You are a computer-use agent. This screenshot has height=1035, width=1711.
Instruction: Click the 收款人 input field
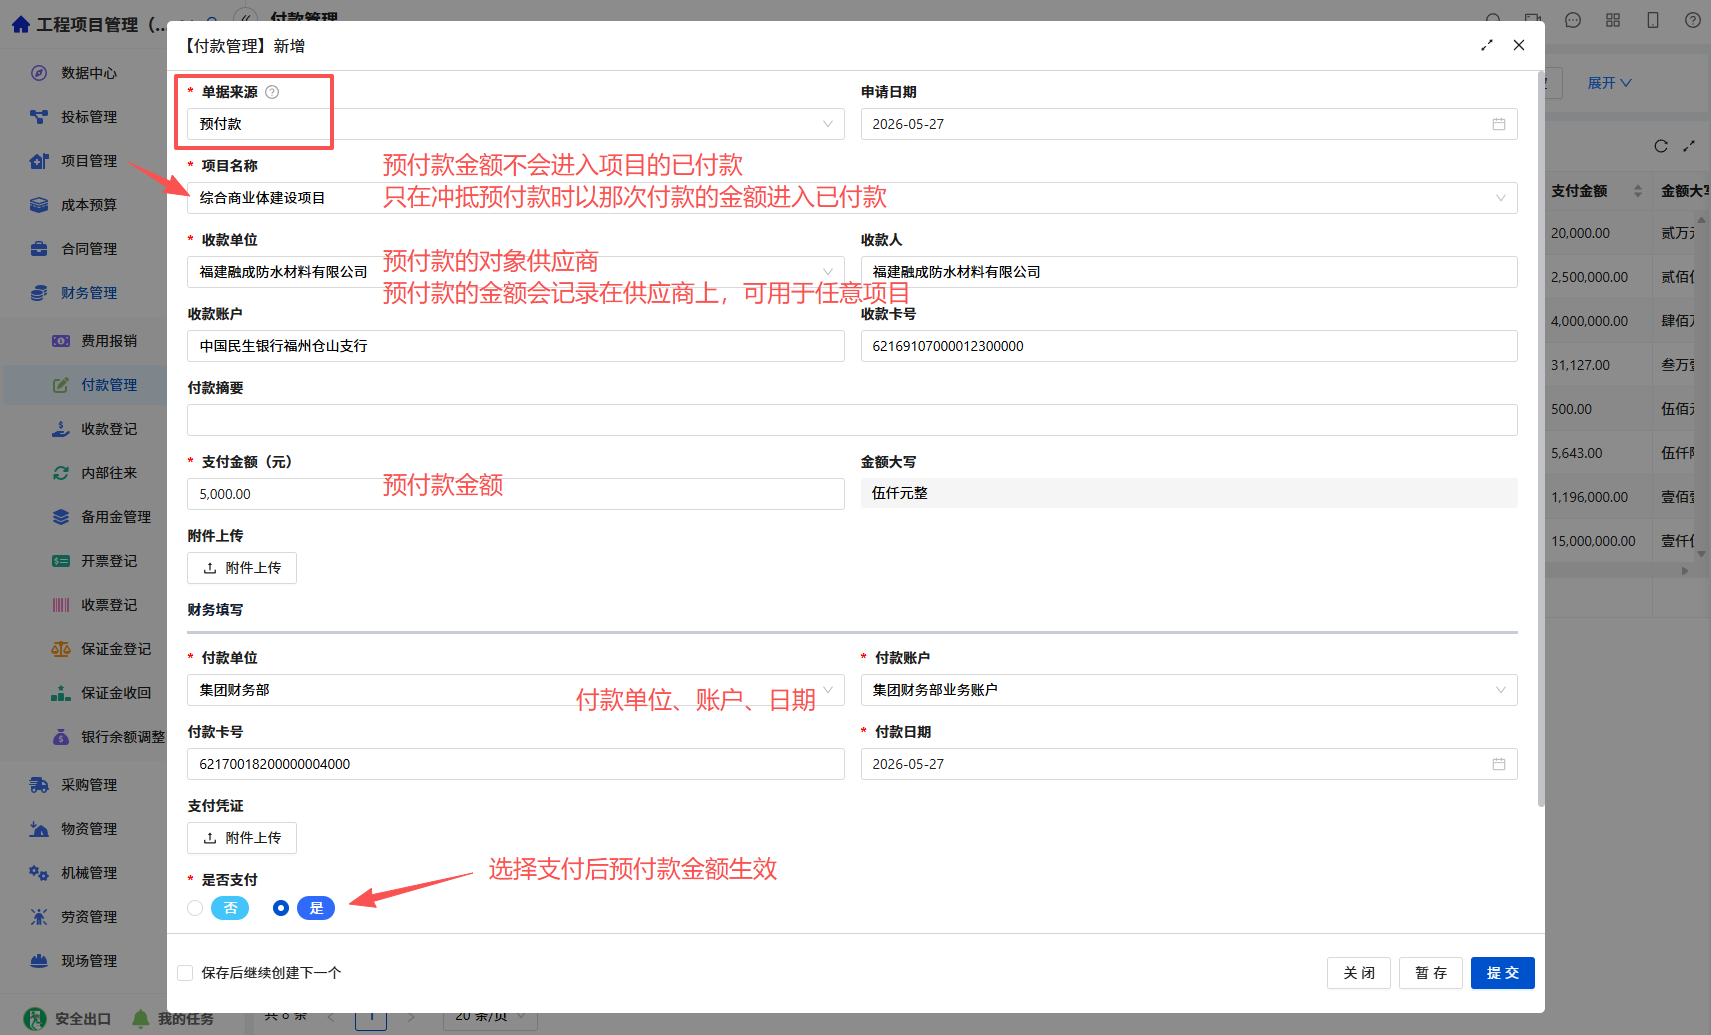[x=1189, y=272]
